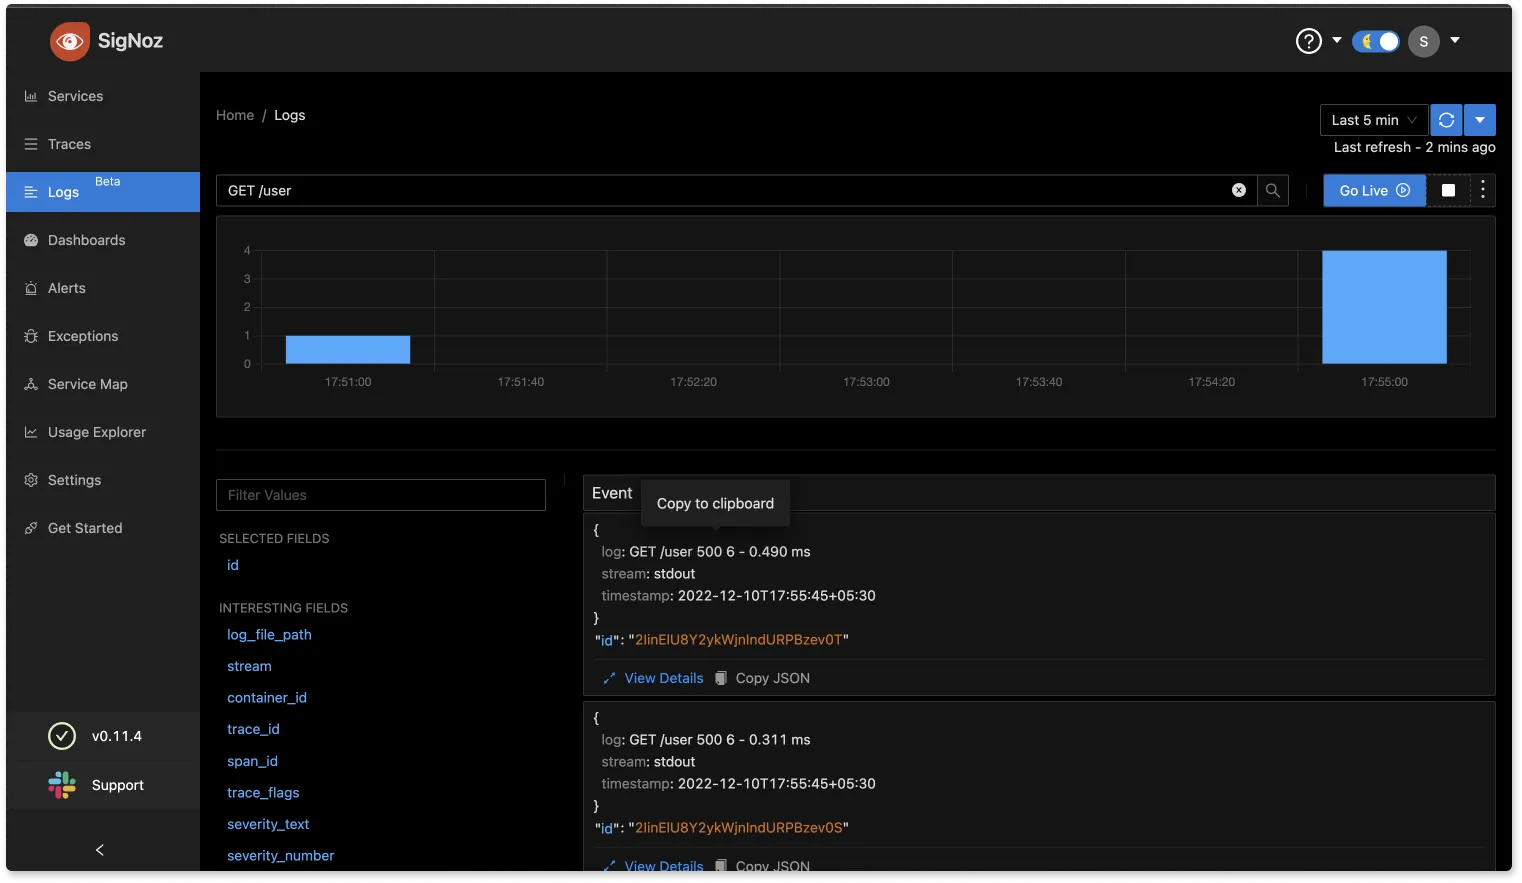Open Get Started in the sidebar
The height and width of the screenshot is (883, 1522).
coord(103,528)
